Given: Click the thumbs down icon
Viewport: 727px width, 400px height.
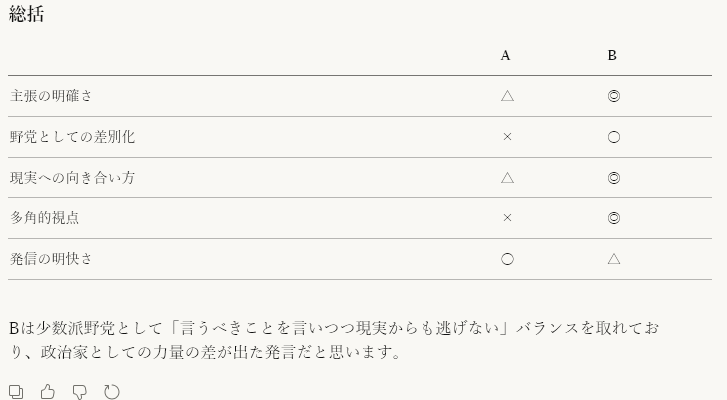Looking at the screenshot, I should (80, 392).
